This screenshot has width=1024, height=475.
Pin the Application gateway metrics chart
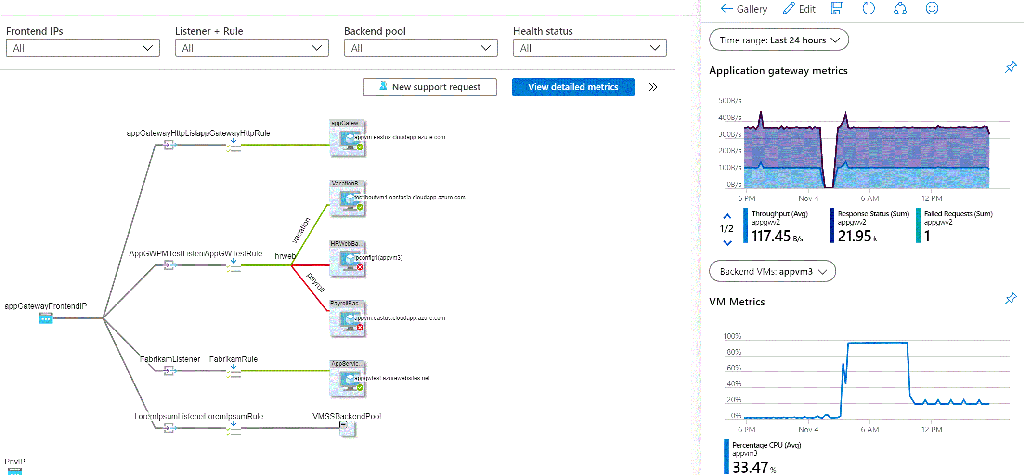coord(1011,68)
